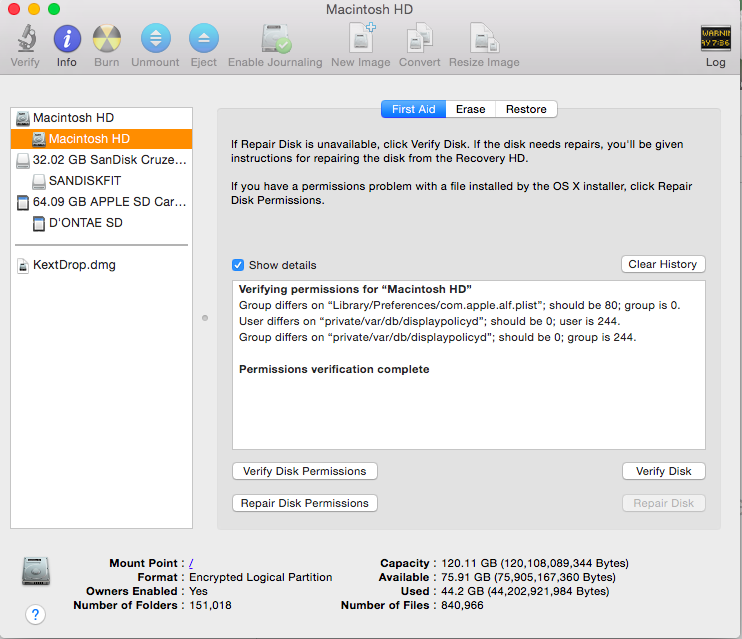742x639 pixels.
Task: Click the Clear History button
Action: pos(663,264)
